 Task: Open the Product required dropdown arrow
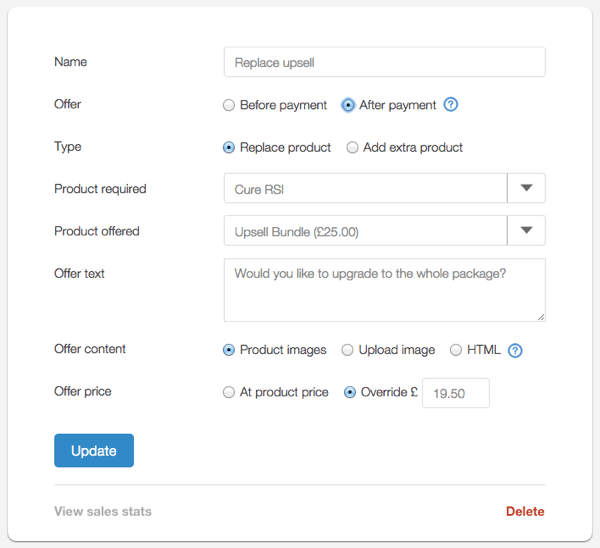coord(527,189)
